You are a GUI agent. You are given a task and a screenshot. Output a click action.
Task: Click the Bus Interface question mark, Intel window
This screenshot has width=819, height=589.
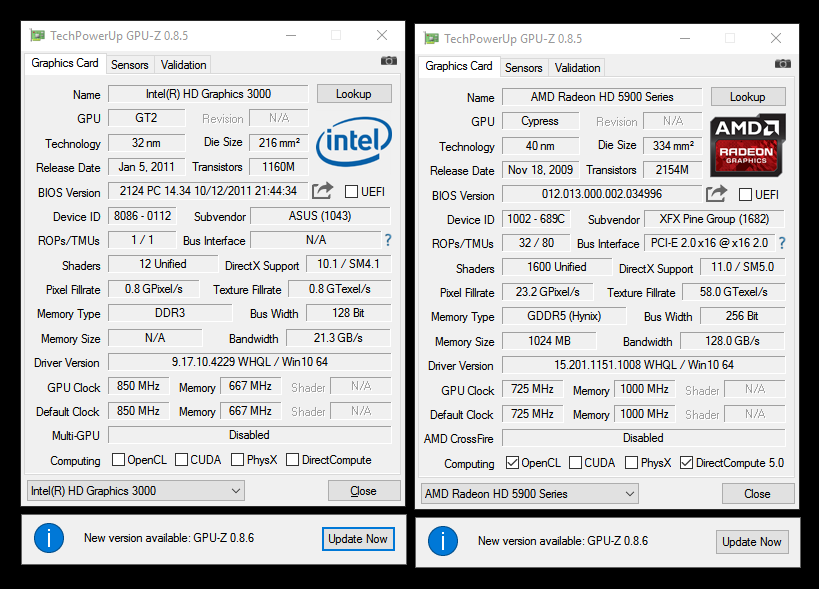coord(388,240)
